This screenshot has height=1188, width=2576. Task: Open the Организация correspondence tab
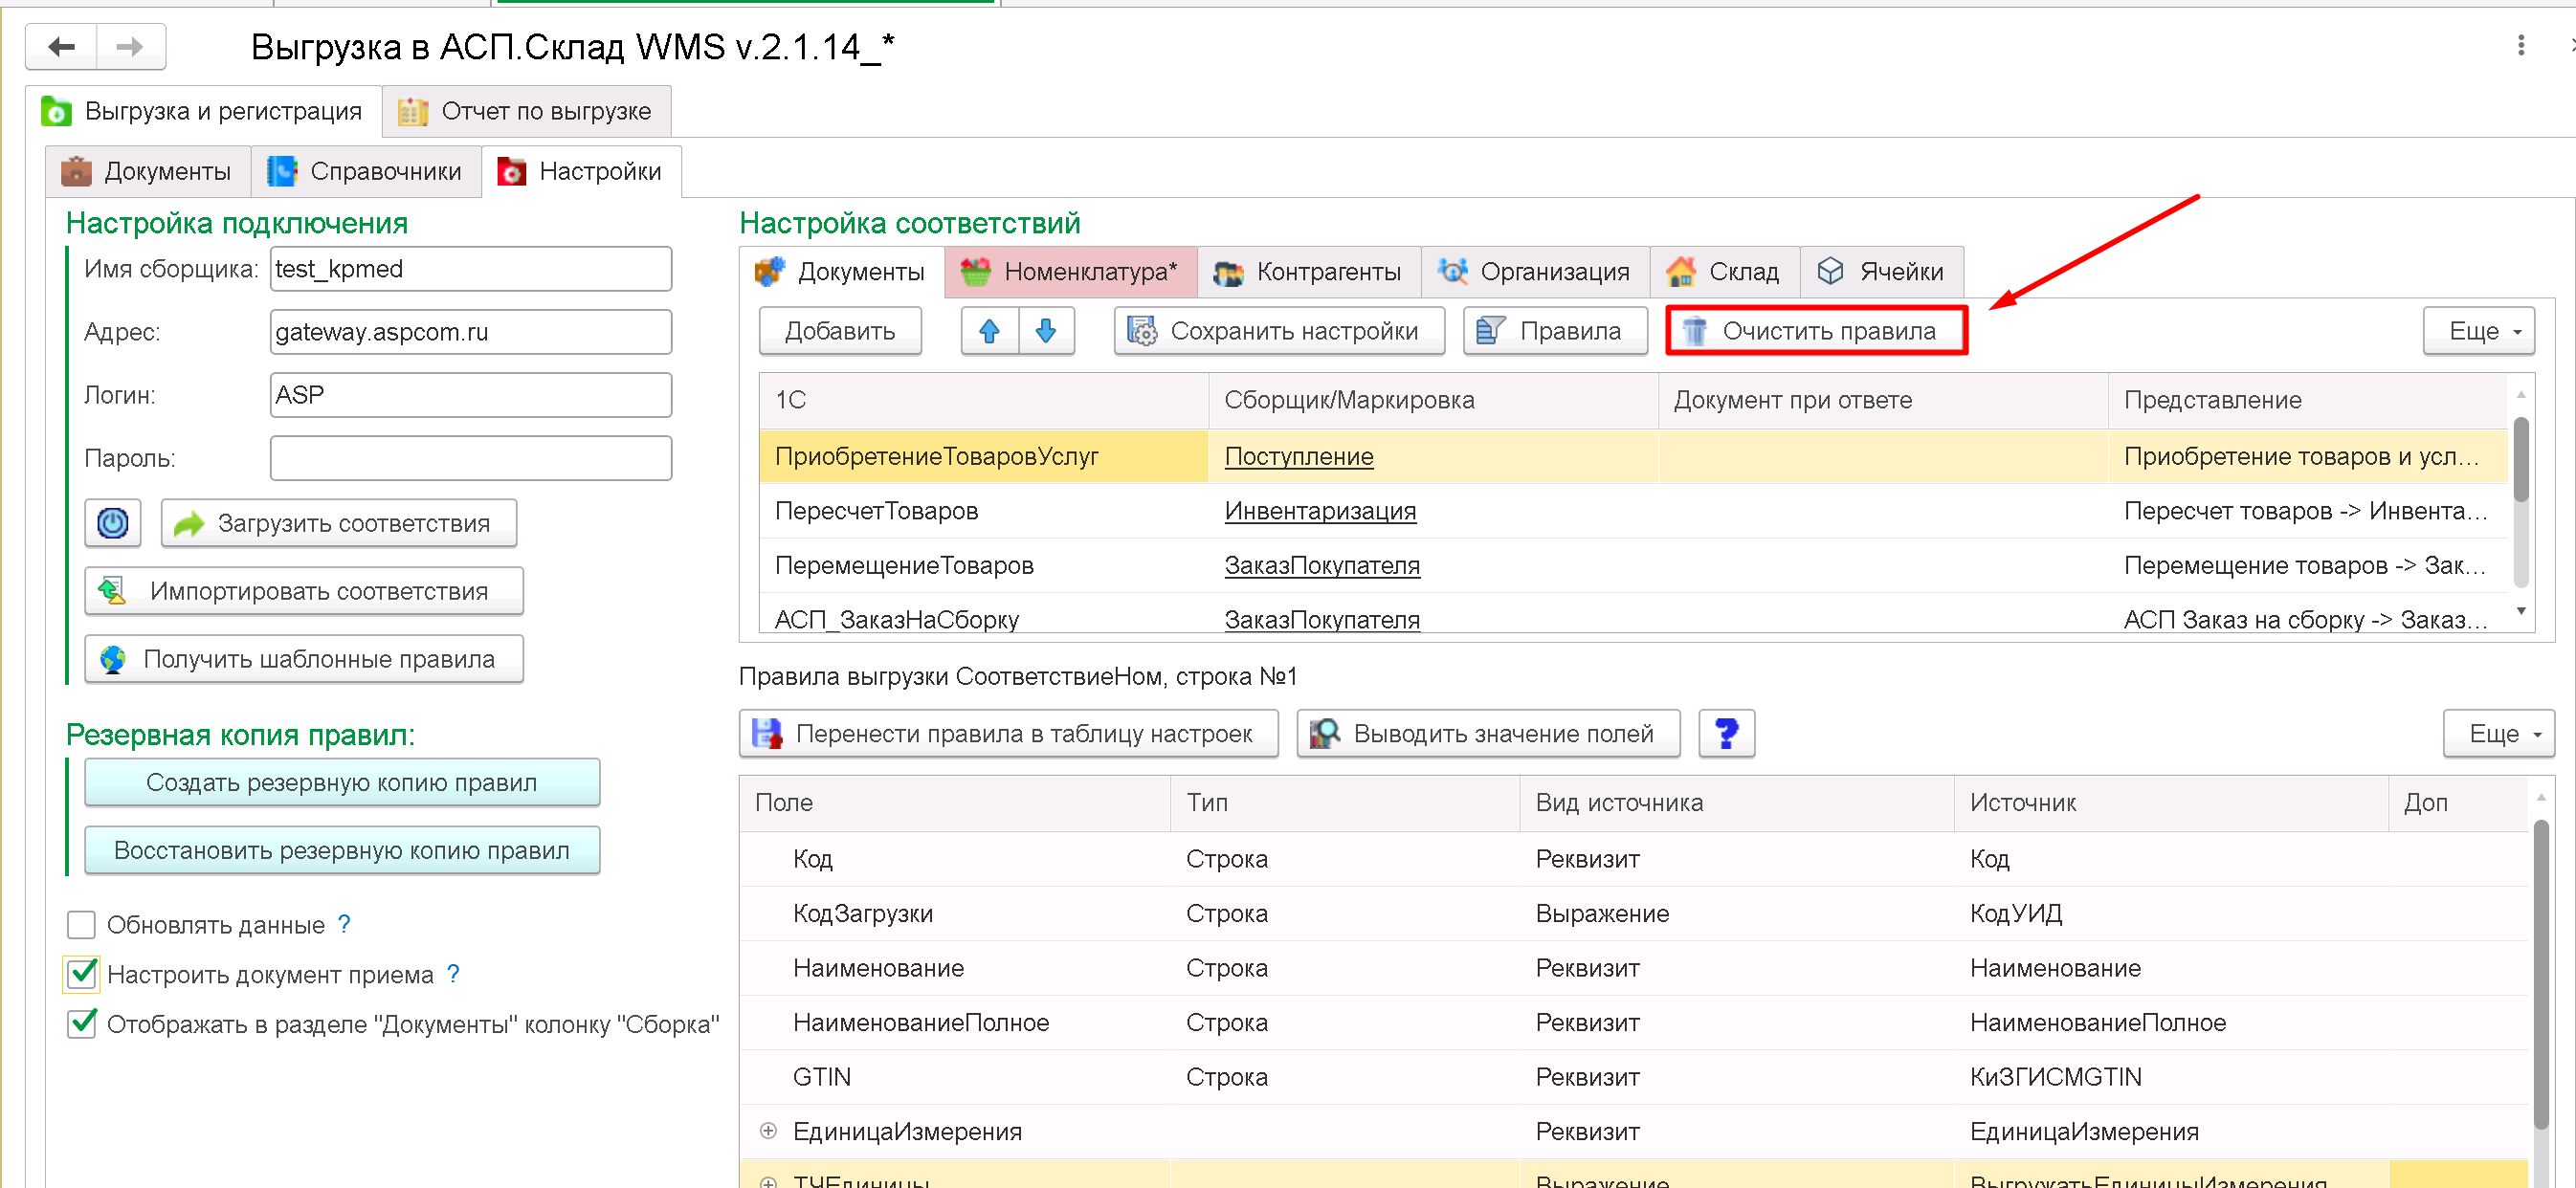[x=1535, y=271]
